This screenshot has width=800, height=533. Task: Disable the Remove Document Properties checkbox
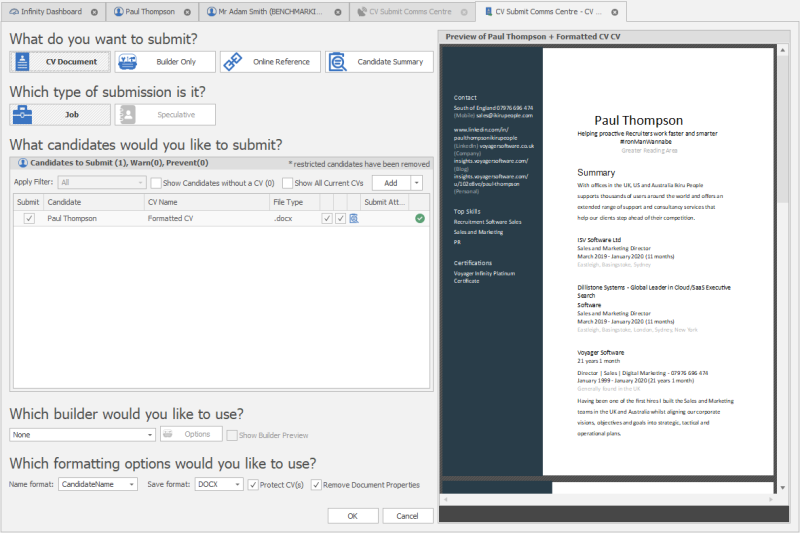pos(317,484)
